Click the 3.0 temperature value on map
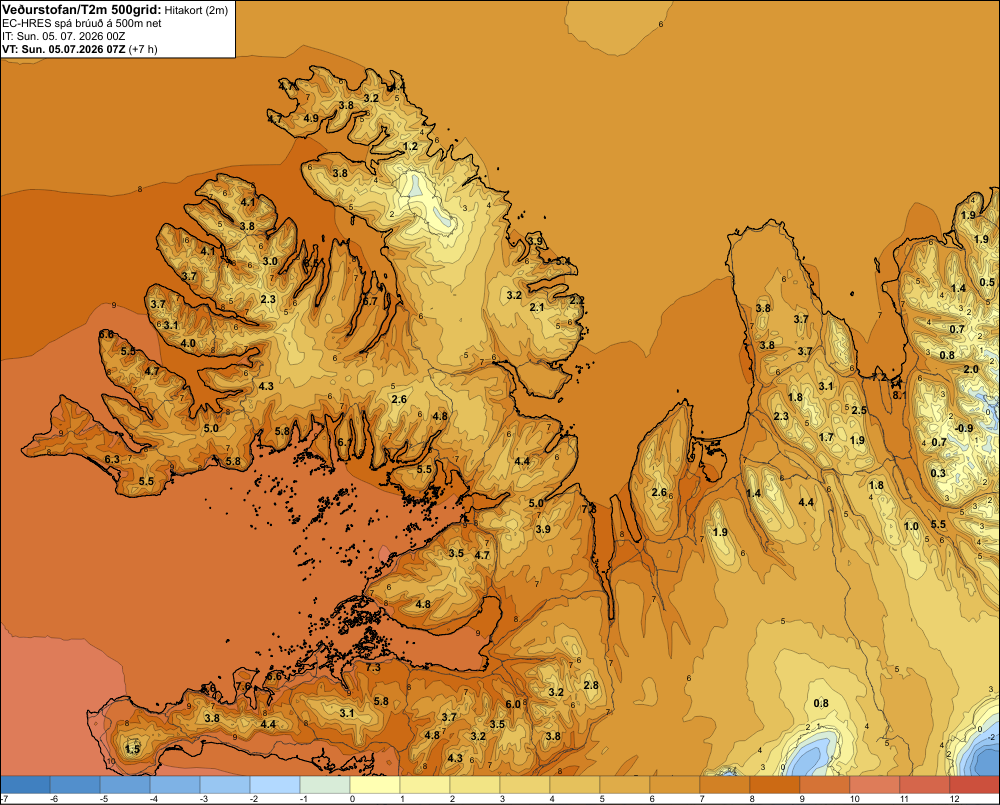Image resolution: width=1000 pixels, height=805 pixels. 270,261
